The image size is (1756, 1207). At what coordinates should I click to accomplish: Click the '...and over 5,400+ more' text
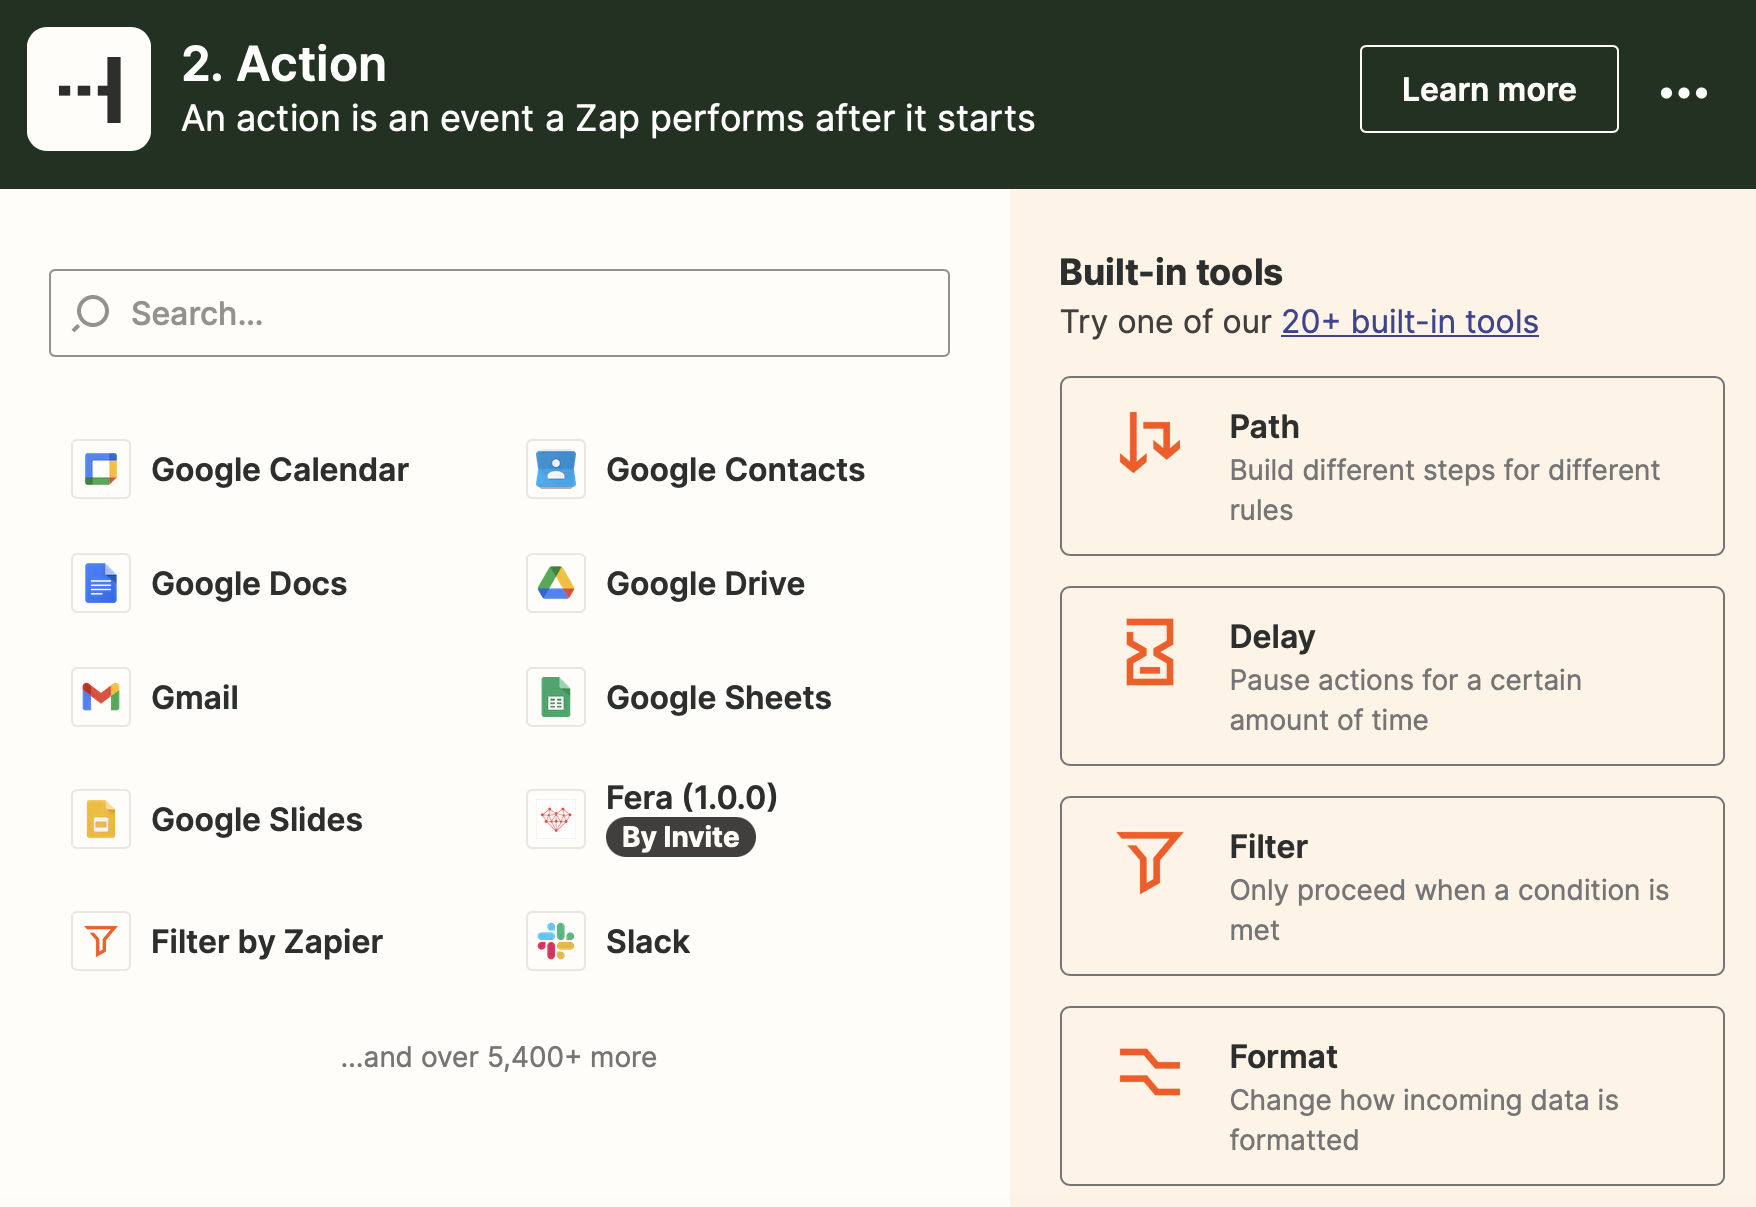pos(499,1057)
